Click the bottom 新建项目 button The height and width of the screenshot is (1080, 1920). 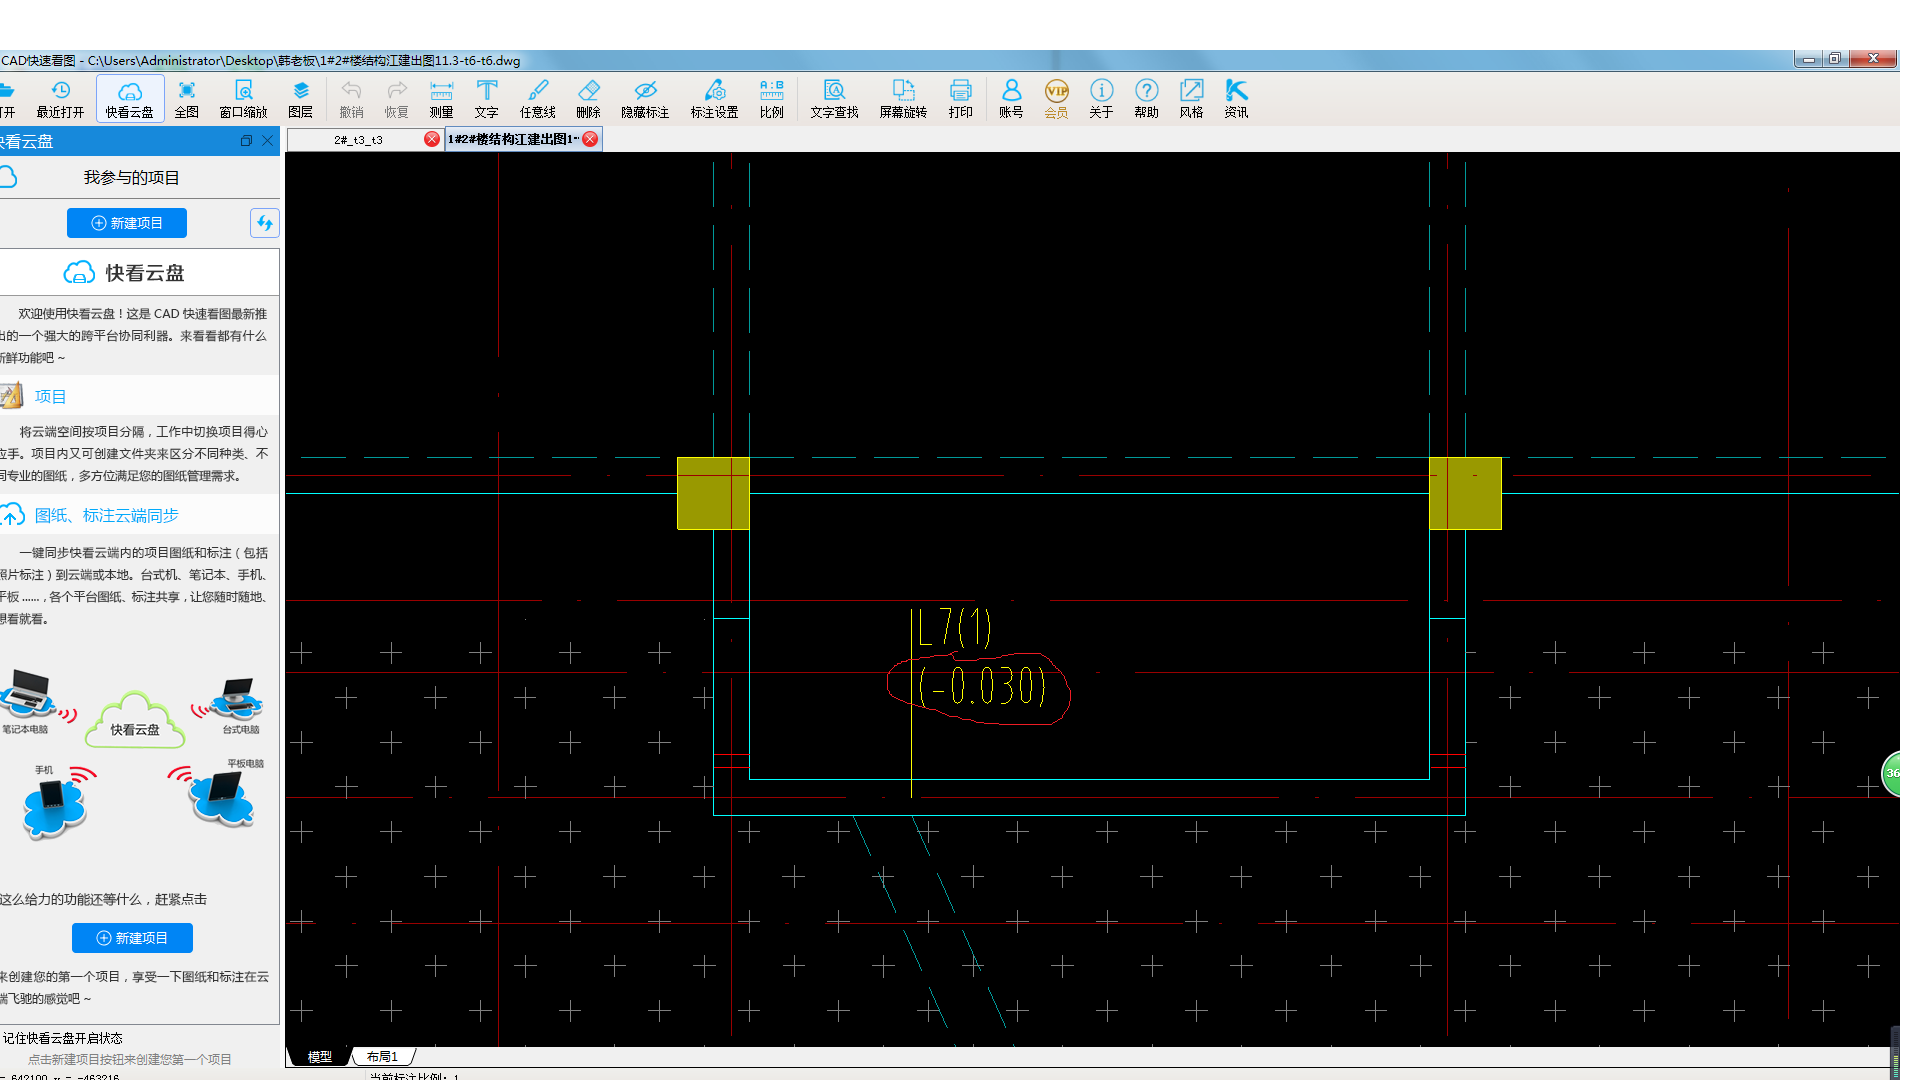point(132,938)
